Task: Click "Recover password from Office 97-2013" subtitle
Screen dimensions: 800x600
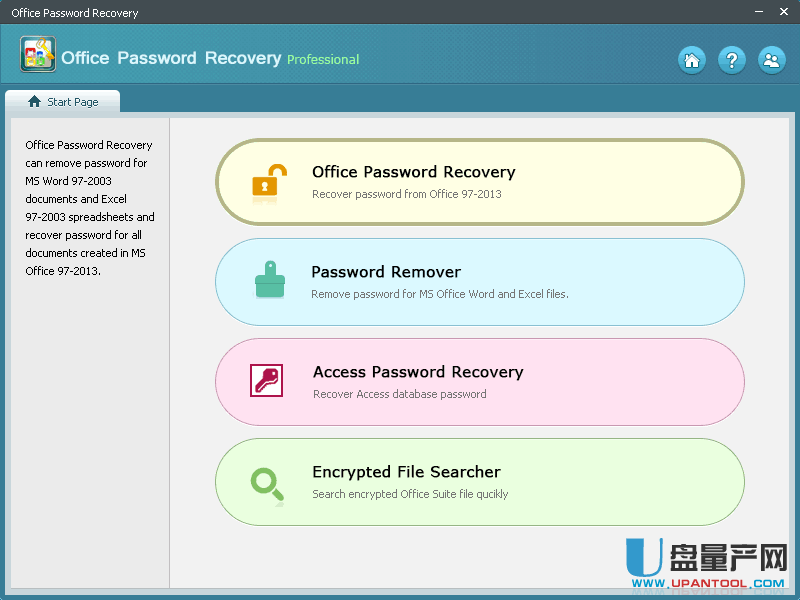Action: (x=406, y=194)
